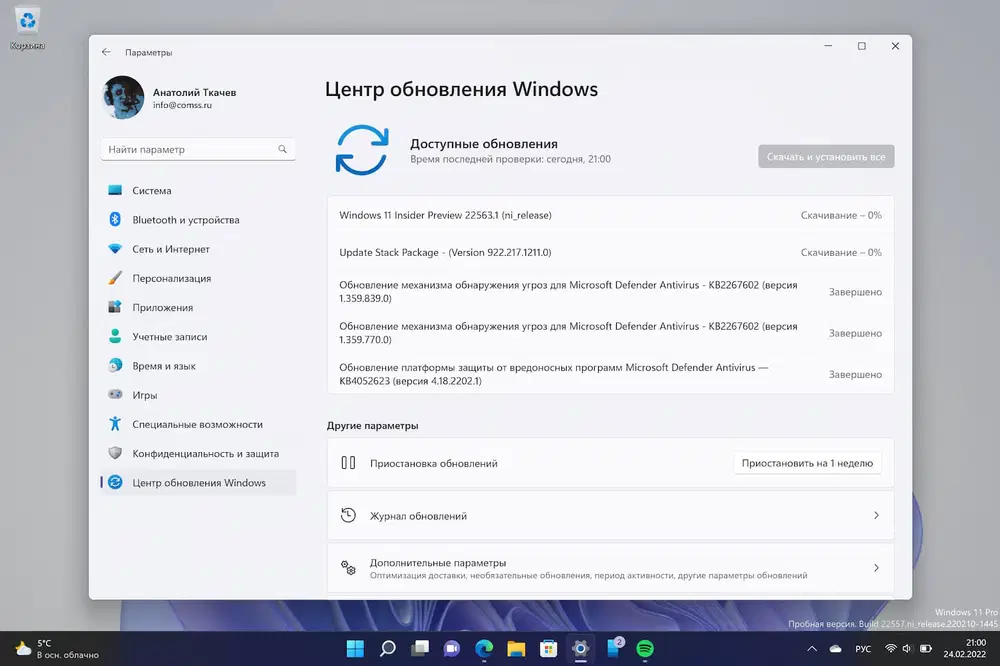Viewport: 1000px width, 666px height.
Task: Show hidden tray icons via chevron
Action: 812,648
